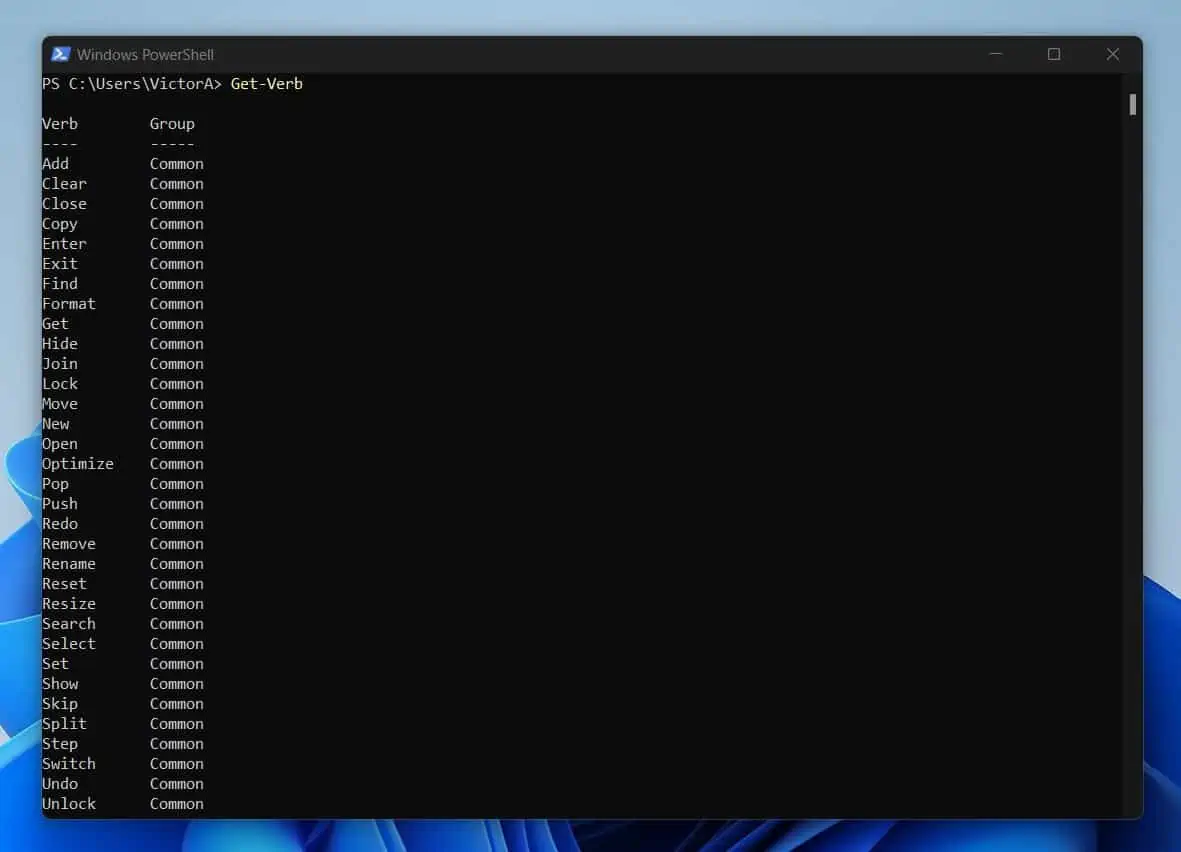Click the PowerShell icon in title bar
Image resolution: width=1181 pixels, height=852 pixels.
(61, 54)
